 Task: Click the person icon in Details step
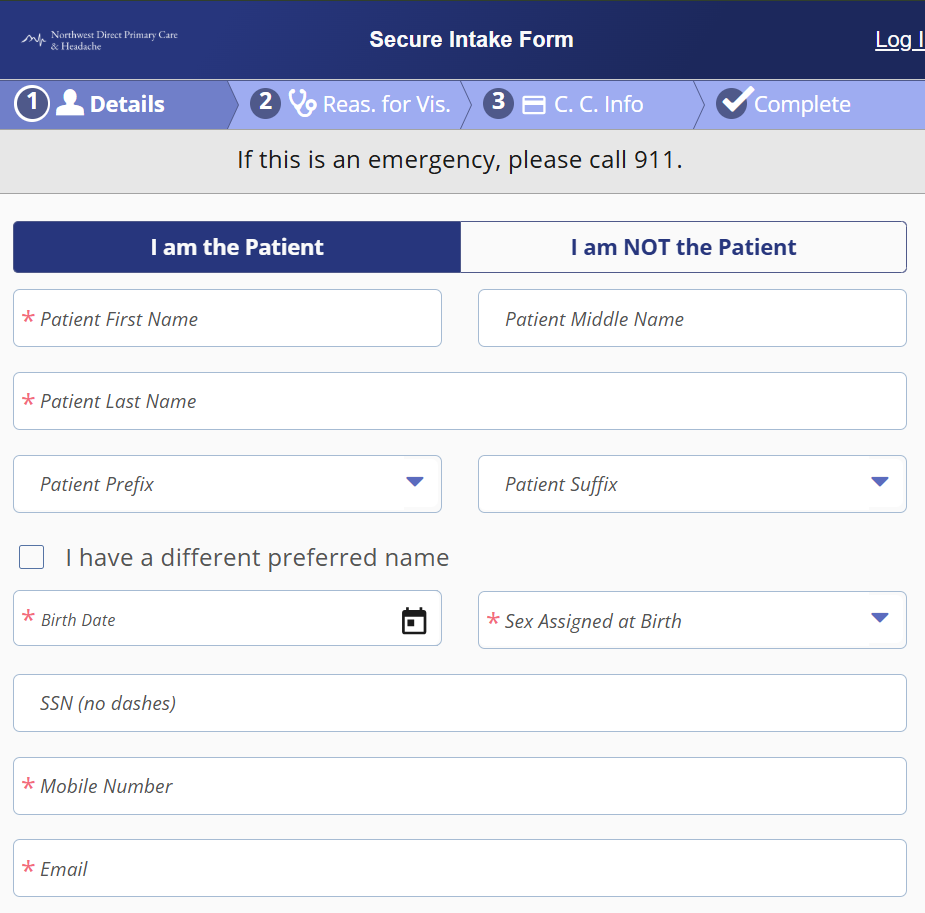(x=68, y=103)
